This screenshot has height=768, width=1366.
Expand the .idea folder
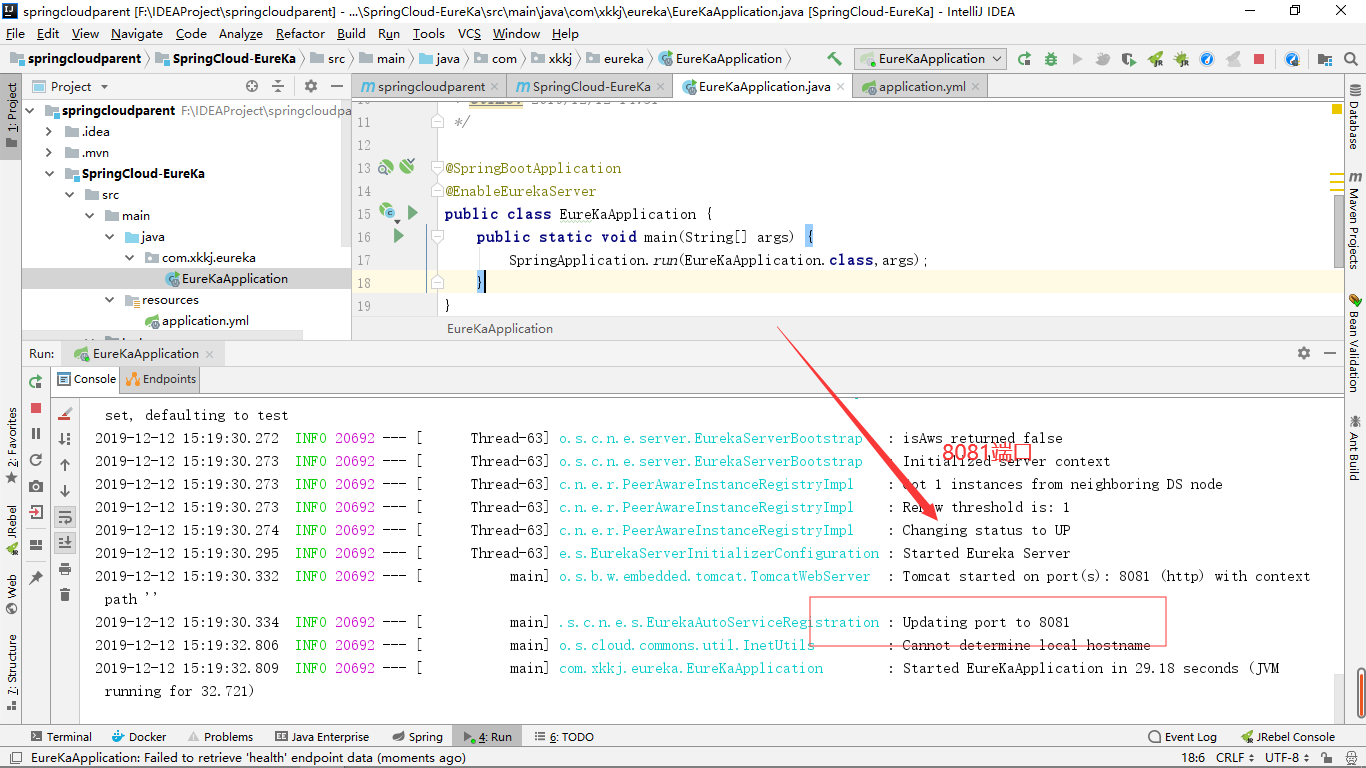tap(49, 131)
